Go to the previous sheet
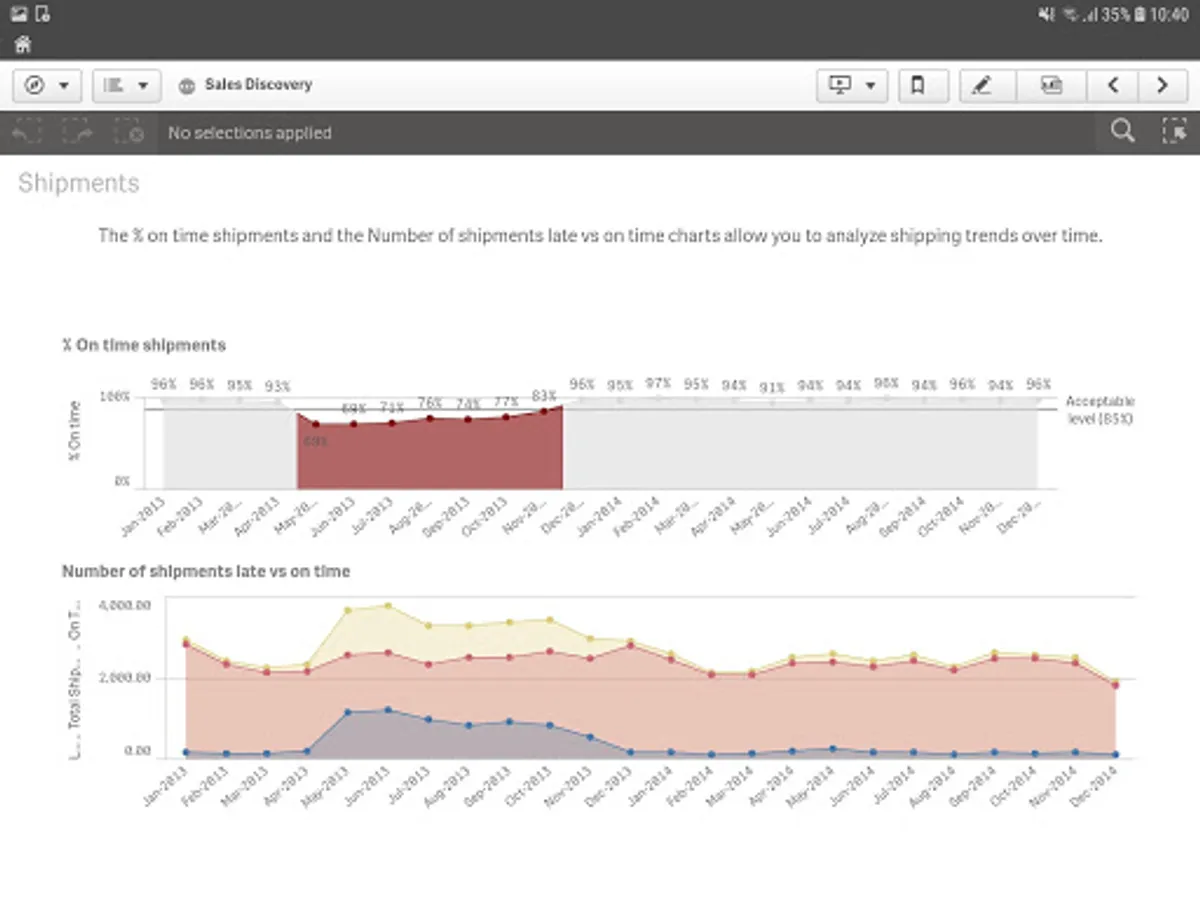Image resolution: width=1200 pixels, height=900 pixels. 1113,86
